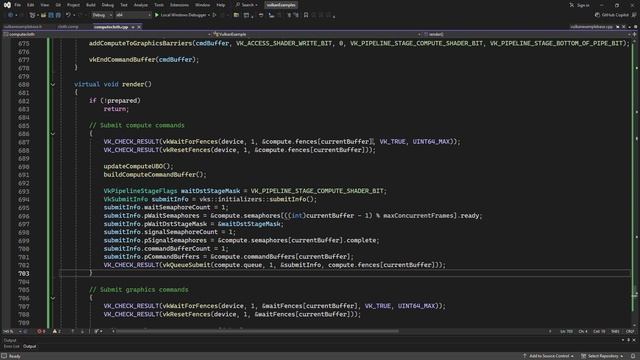Viewport: 640px width, 360px height.
Task: Open the Analyze menu
Action: pos(141,5)
